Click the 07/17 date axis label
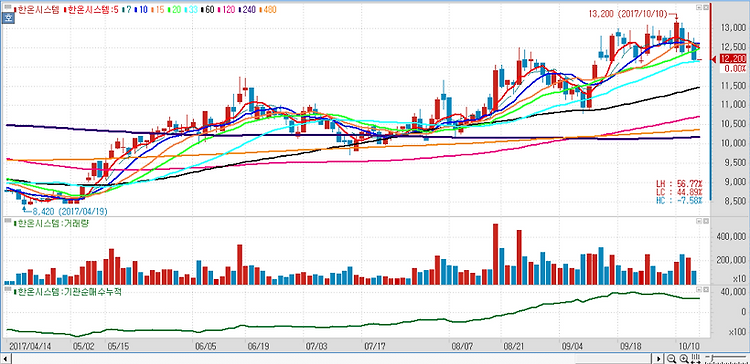This screenshot has height=364, width=750. pyautogui.click(x=374, y=345)
